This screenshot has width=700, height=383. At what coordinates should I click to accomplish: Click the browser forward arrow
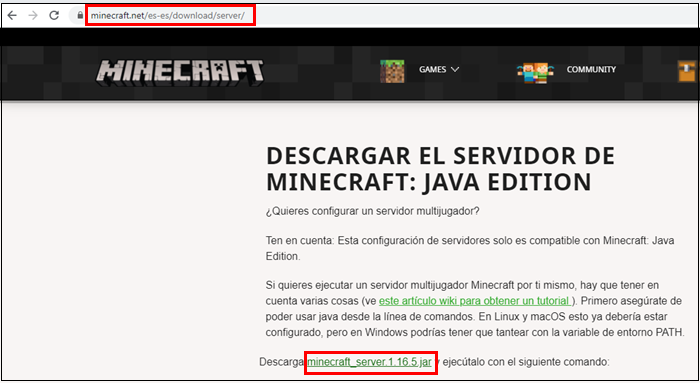[33, 16]
